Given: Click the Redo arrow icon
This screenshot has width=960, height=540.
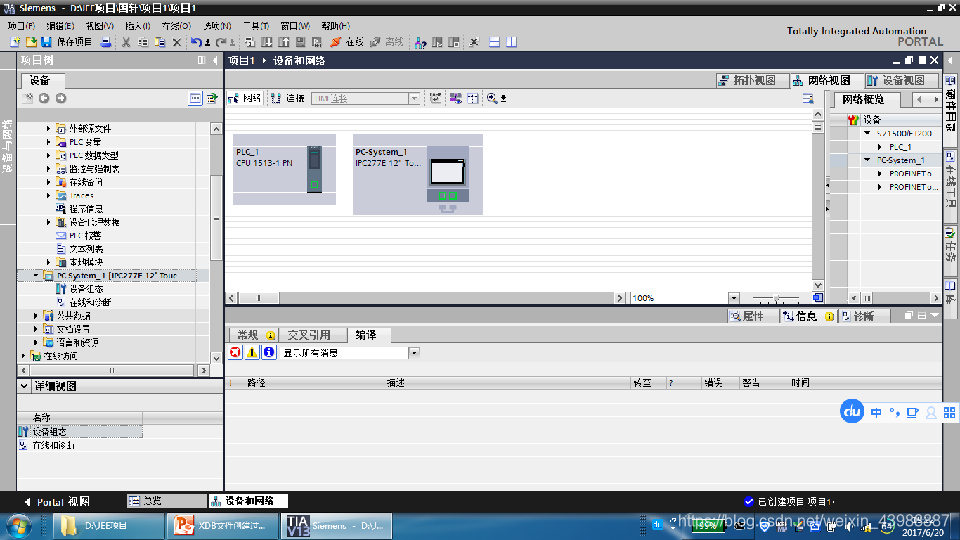Looking at the screenshot, I should tap(221, 42).
